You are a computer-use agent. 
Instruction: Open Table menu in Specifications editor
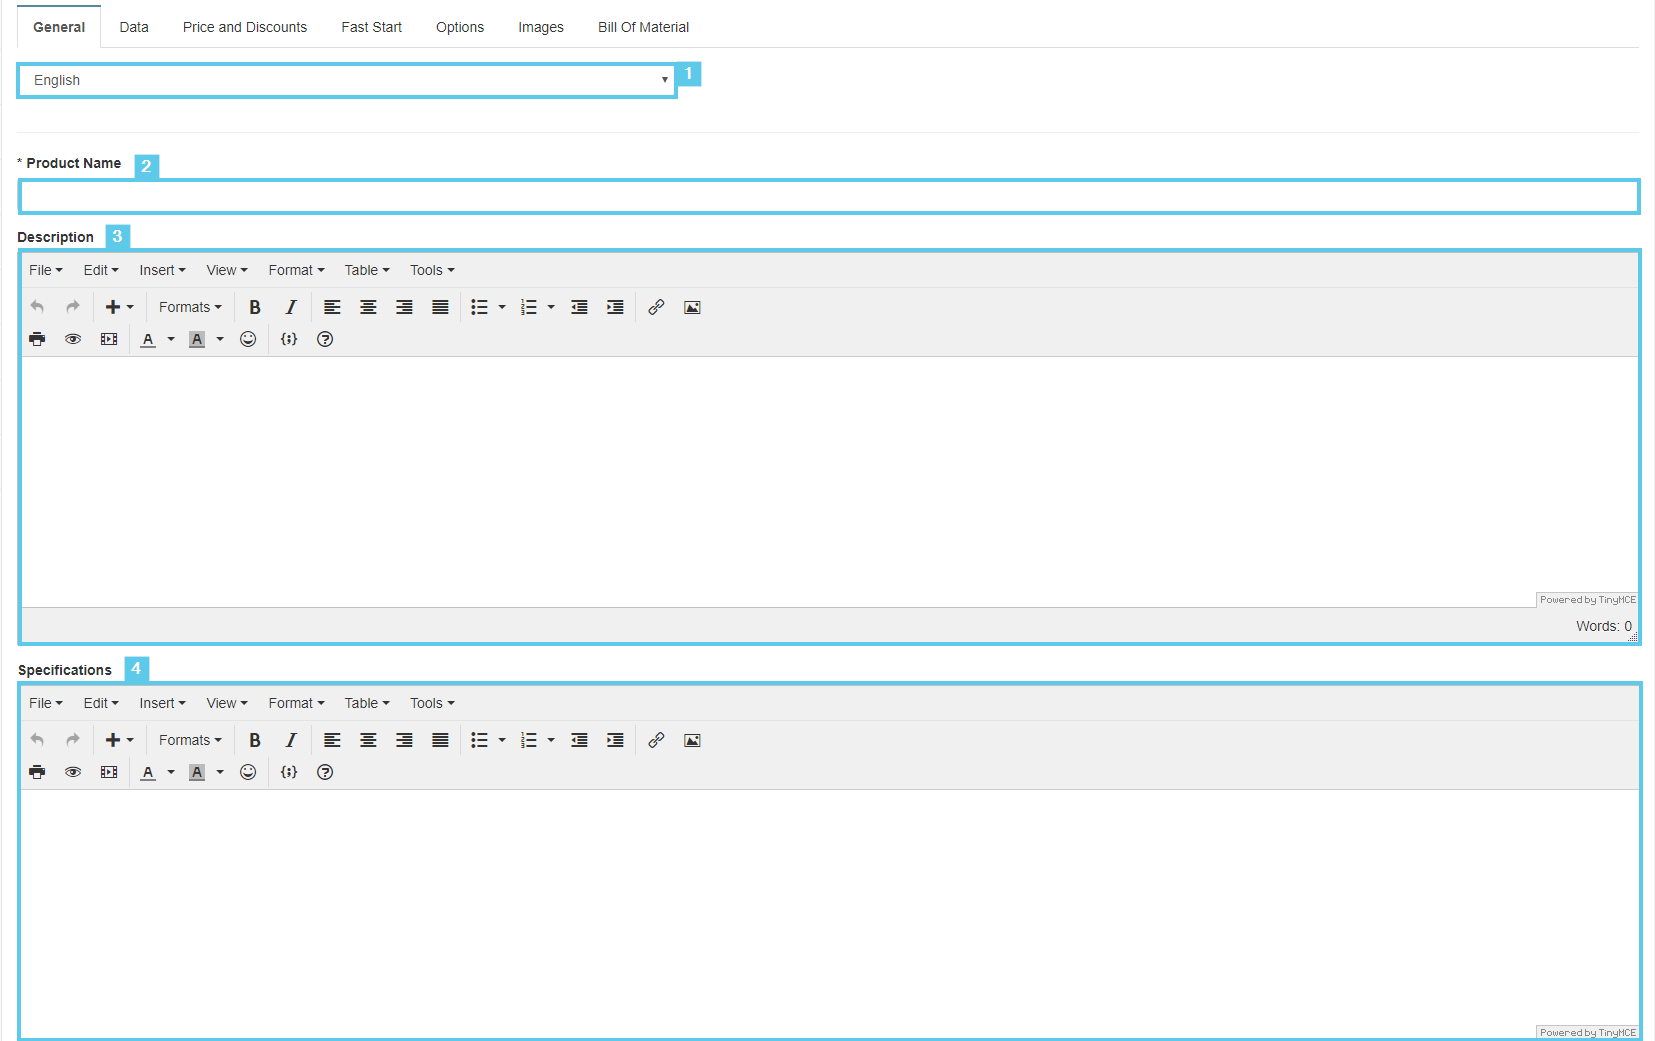[x=367, y=703]
